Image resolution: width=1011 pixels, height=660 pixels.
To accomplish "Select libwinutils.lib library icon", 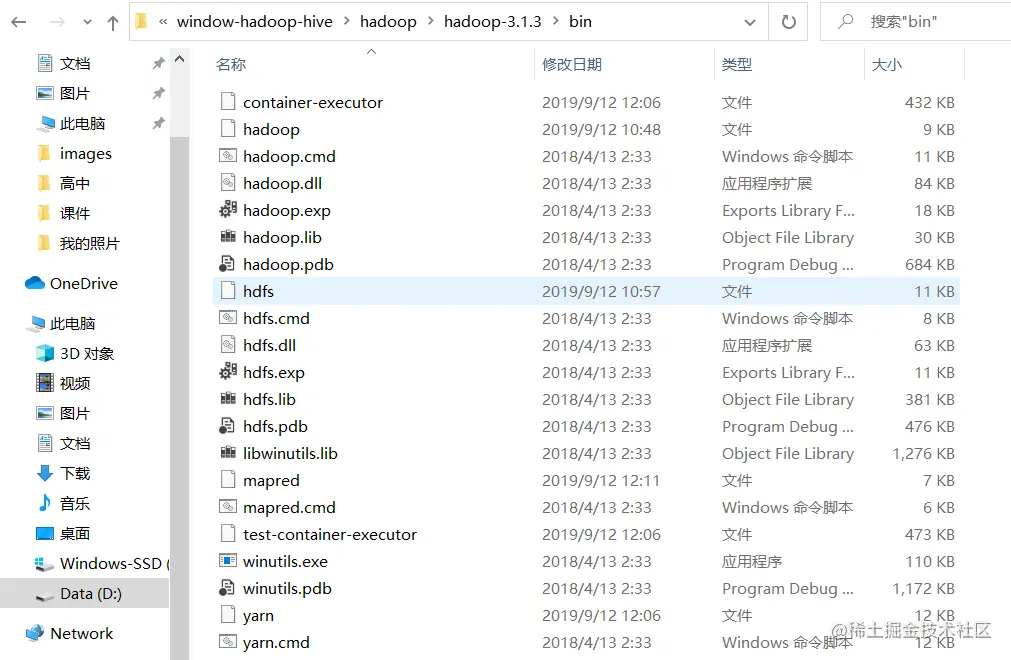I will 228,452.
